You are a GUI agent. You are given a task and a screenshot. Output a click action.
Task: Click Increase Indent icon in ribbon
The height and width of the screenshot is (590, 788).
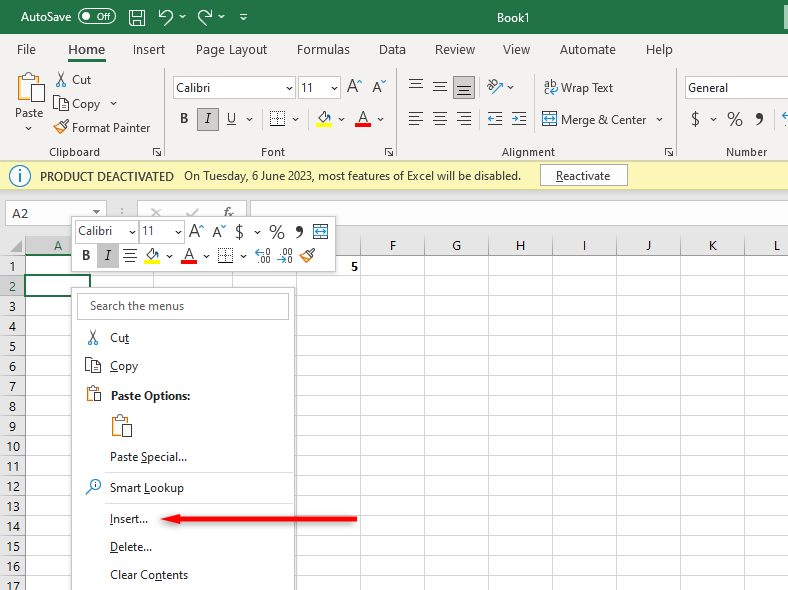[518, 119]
